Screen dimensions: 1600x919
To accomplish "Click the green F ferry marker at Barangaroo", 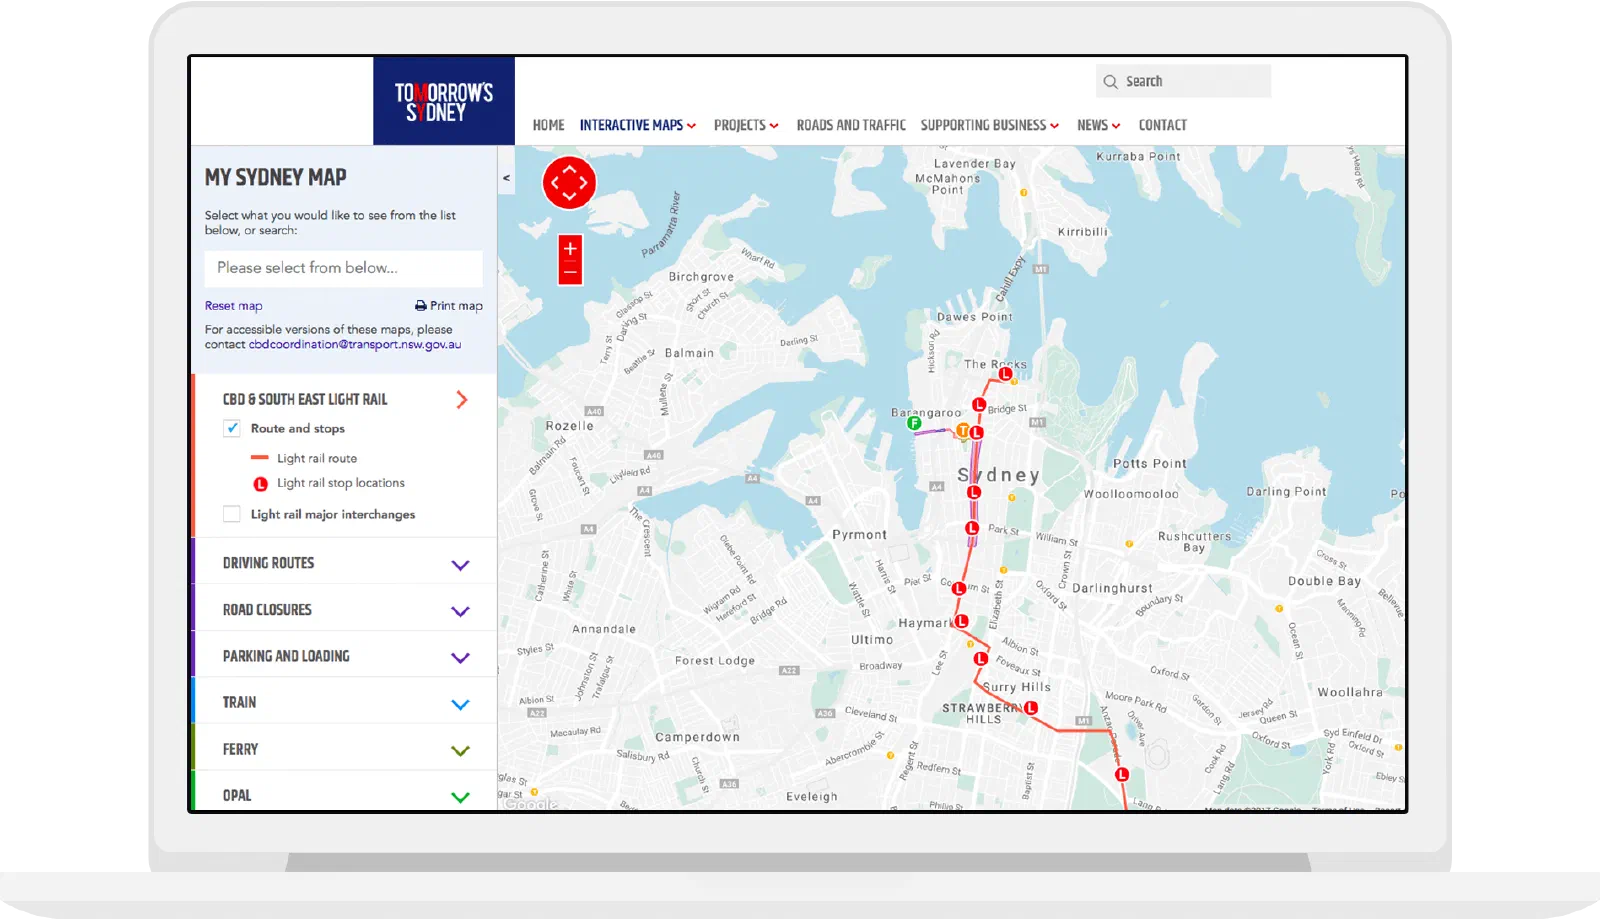I will tap(914, 423).
